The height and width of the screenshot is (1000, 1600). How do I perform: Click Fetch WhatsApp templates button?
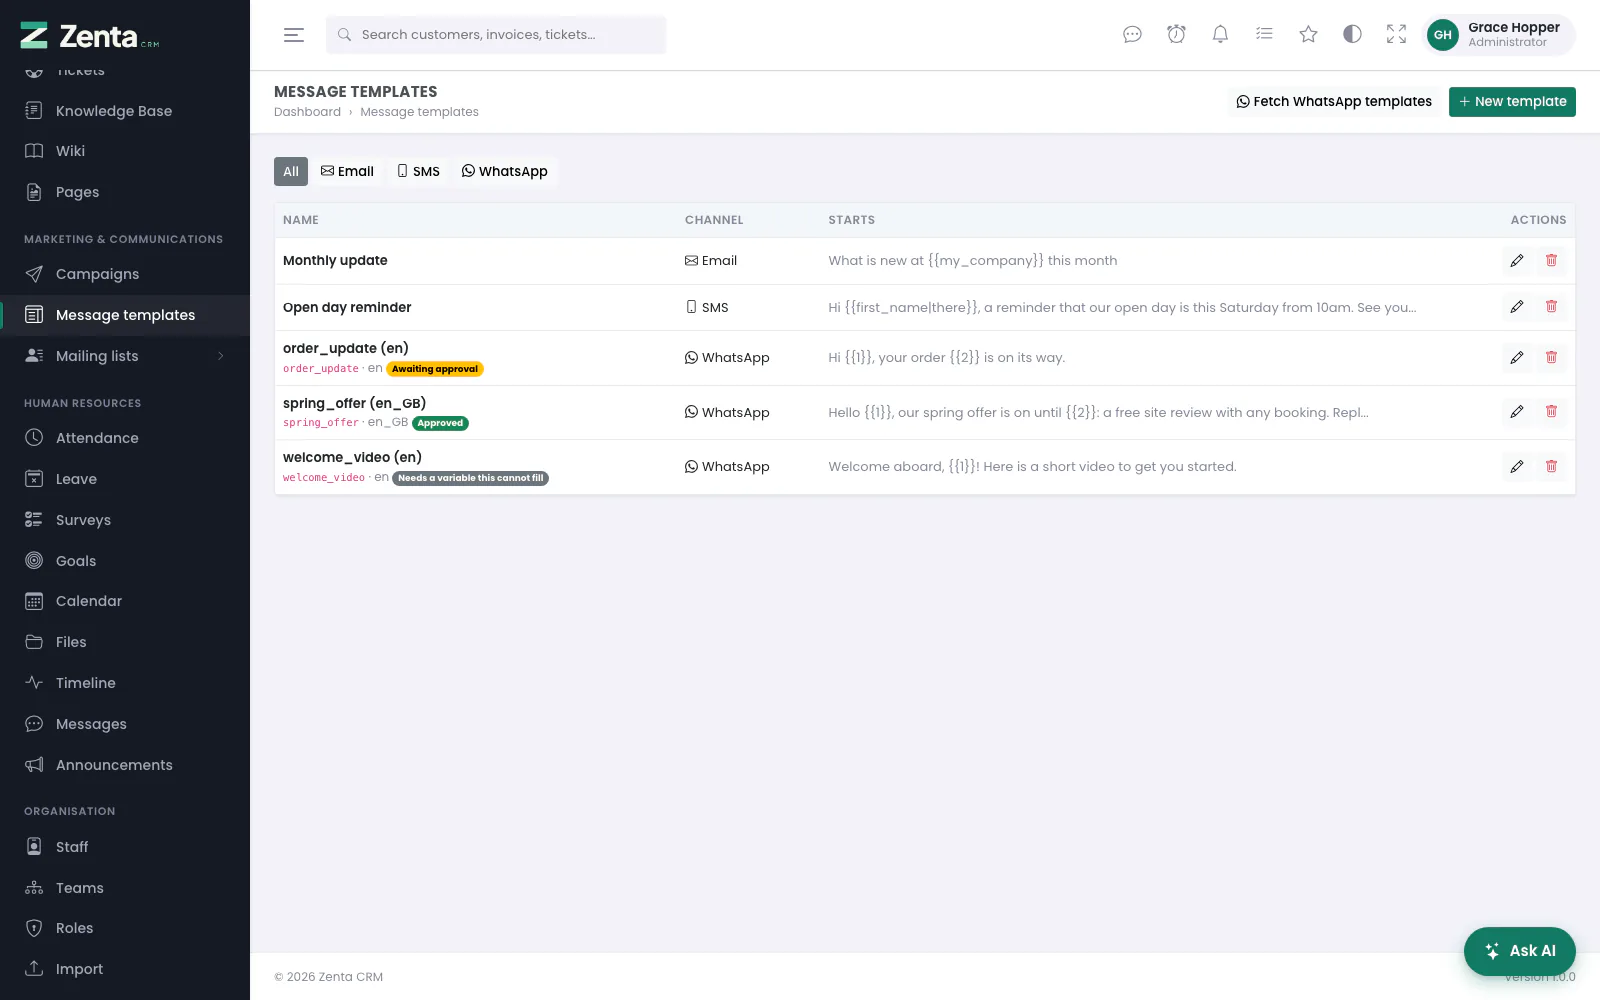tap(1334, 102)
